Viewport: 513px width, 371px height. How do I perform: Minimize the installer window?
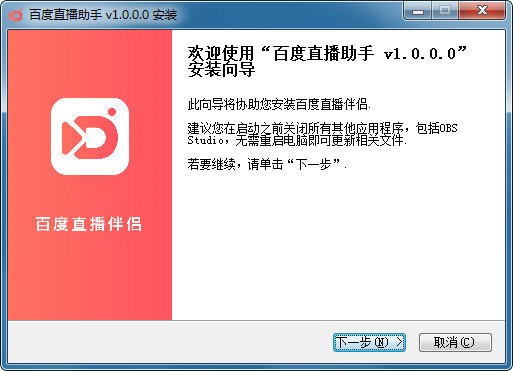418,10
